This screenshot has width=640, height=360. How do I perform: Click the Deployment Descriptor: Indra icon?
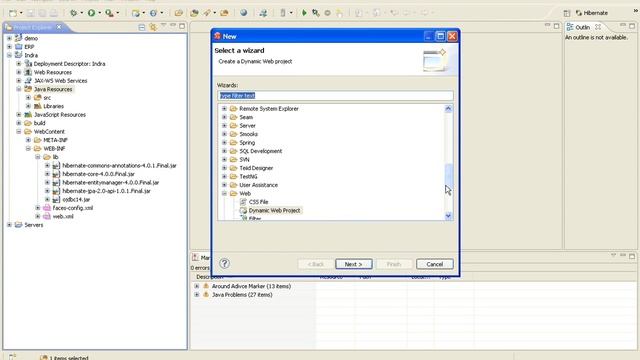28,64
